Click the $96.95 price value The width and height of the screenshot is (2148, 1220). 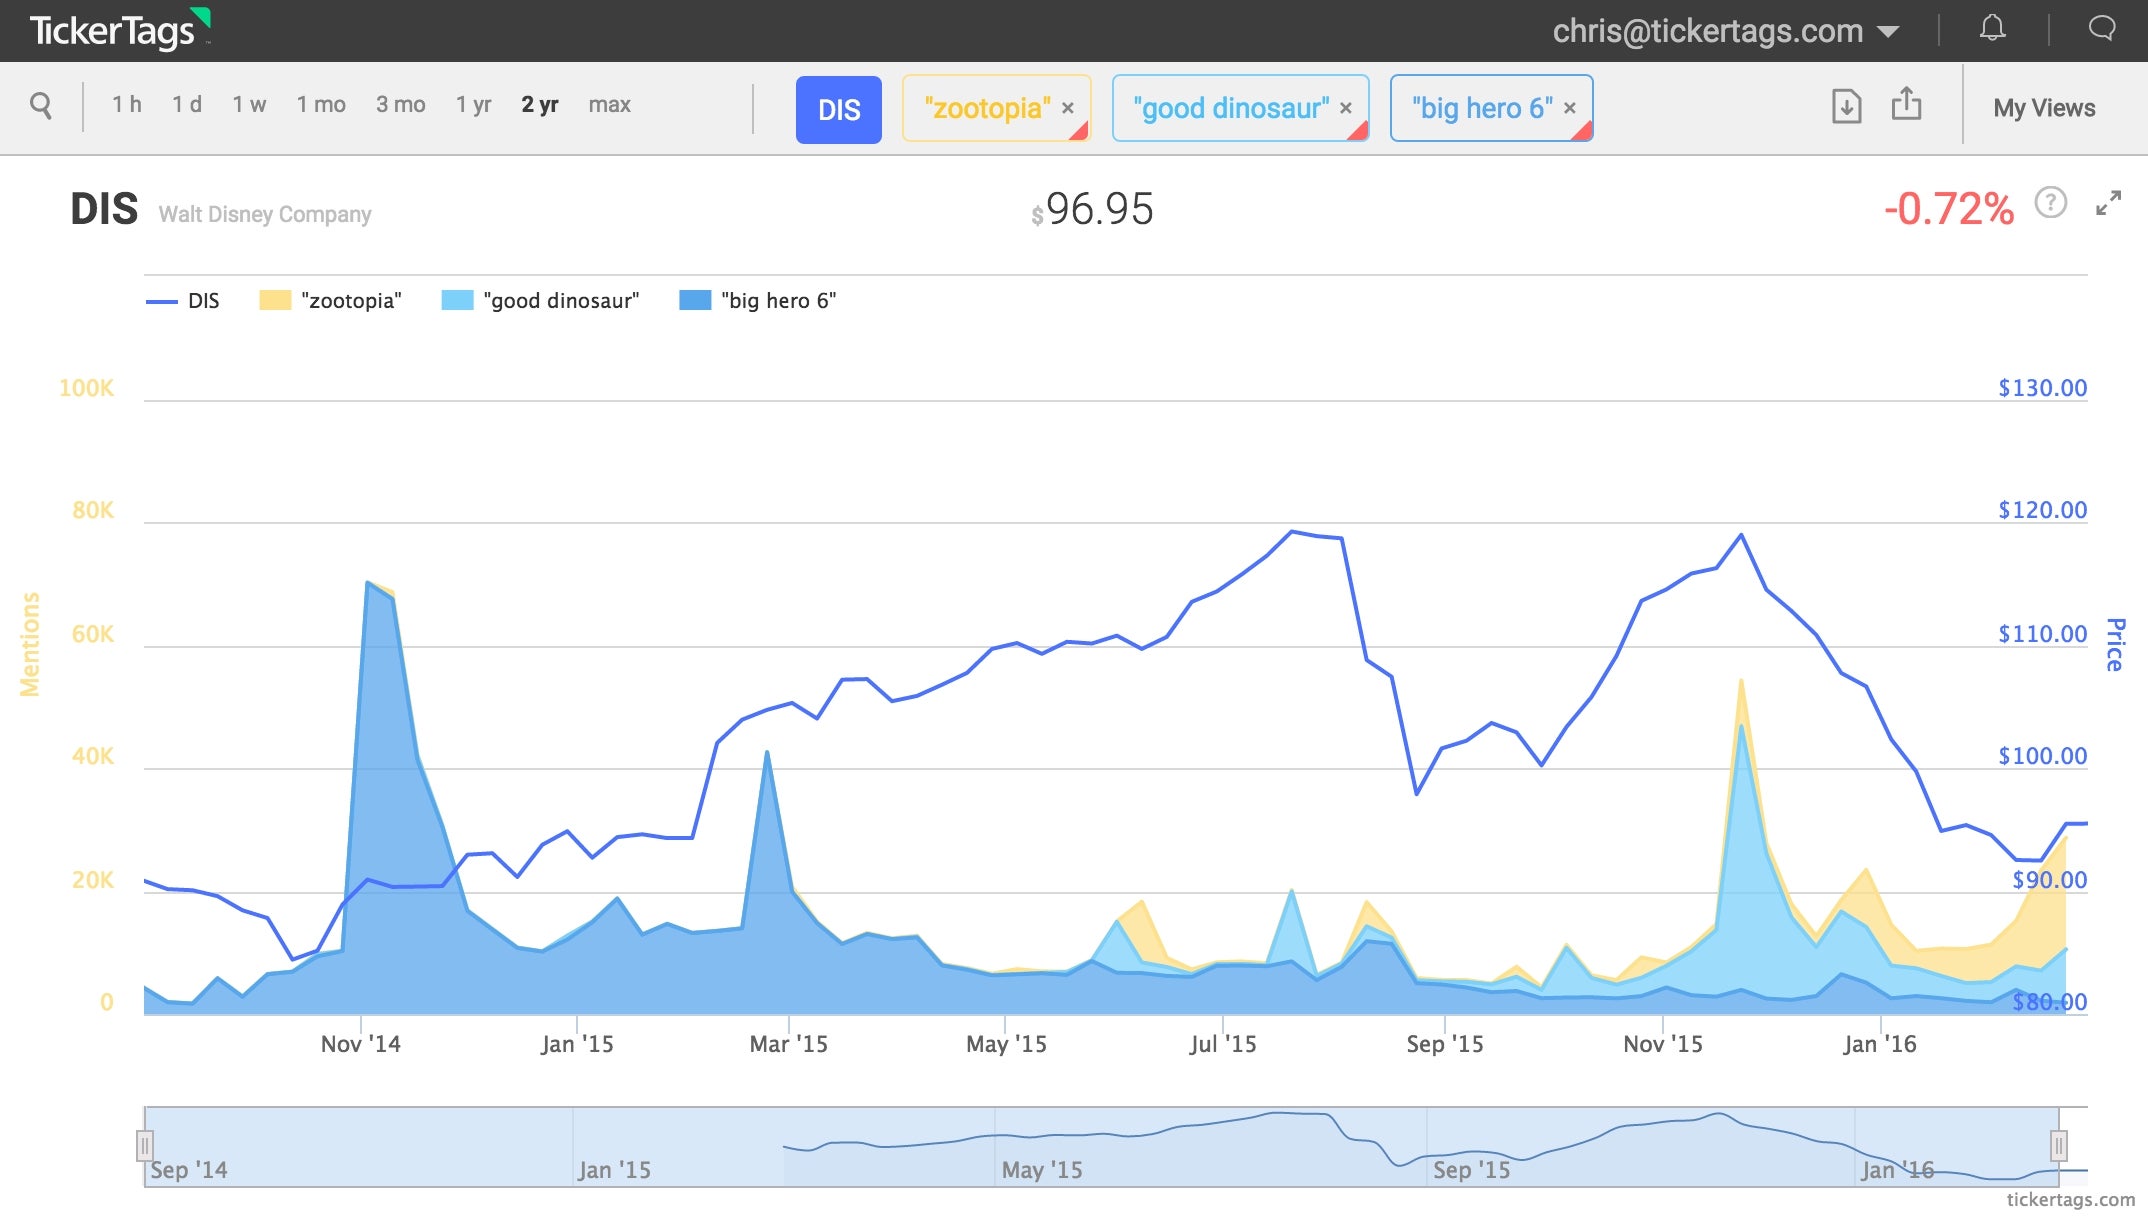tap(1092, 210)
